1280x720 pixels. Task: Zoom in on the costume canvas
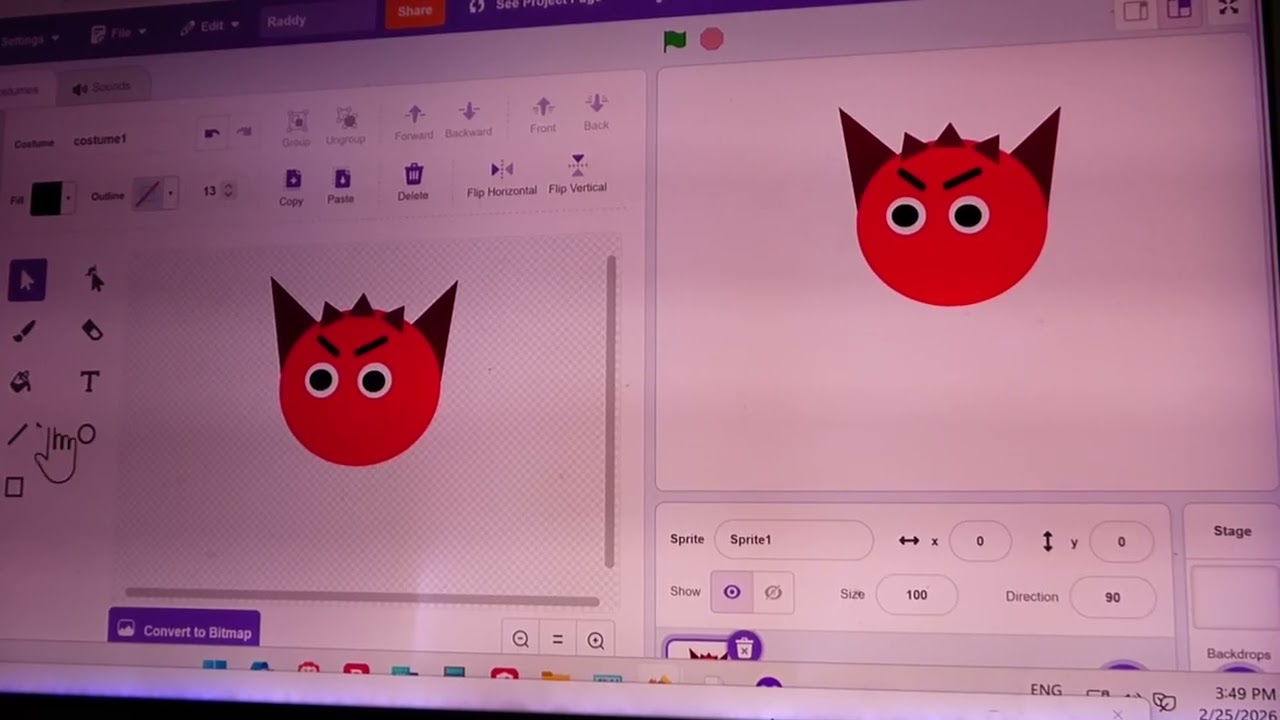(596, 640)
